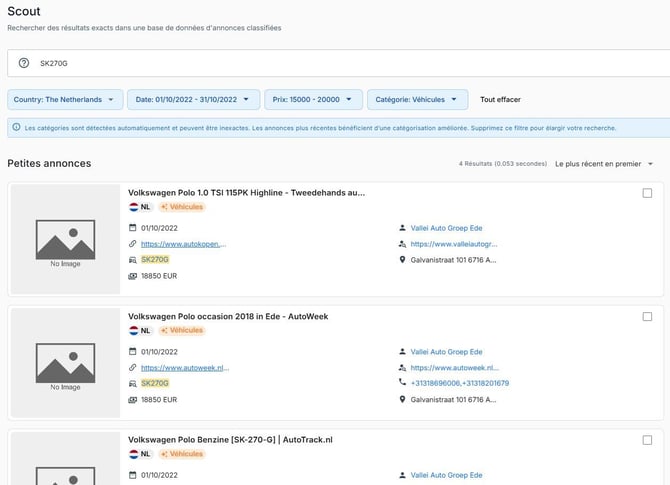Click the phone icon in the AutoWeek listing
Image resolution: width=670 pixels, height=485 pixels.
pyautogui.click(x=402, y=382)
